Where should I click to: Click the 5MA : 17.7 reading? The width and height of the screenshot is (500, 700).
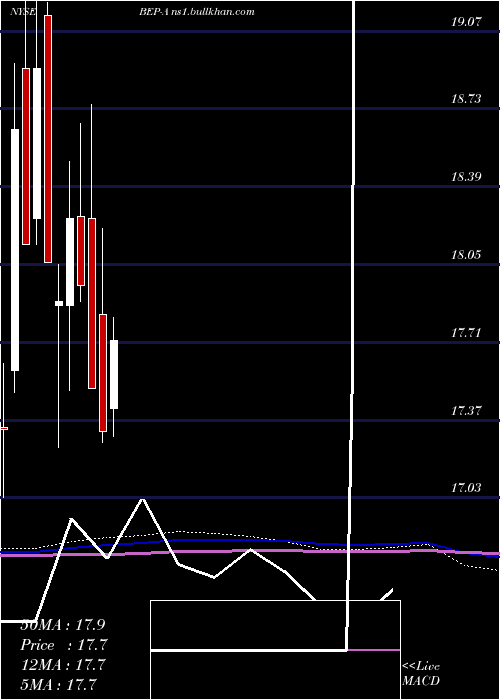[x=59, y=684]
